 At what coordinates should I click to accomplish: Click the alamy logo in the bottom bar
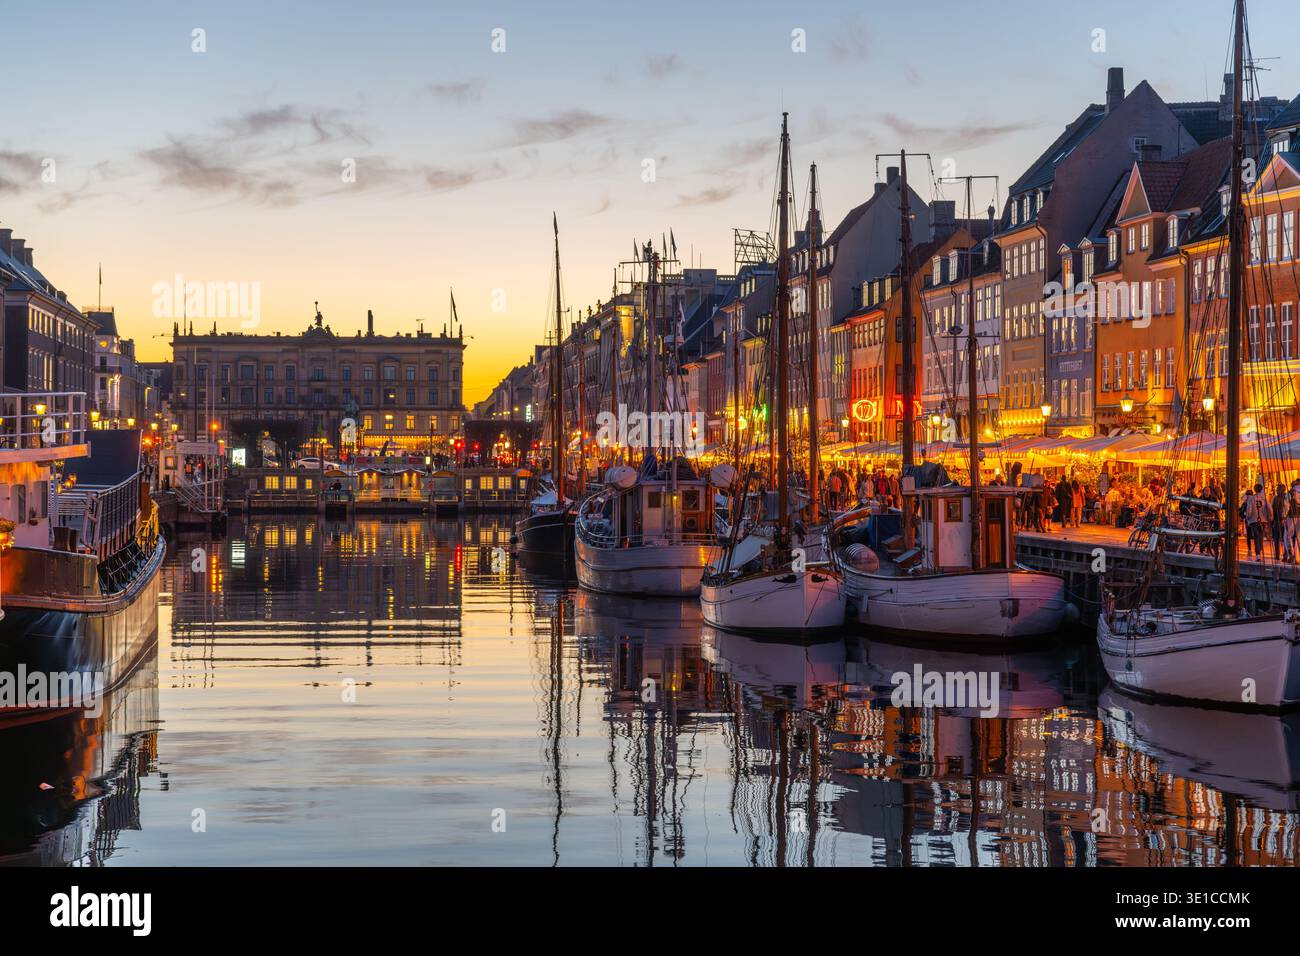pyautogui.click(x=101, y=910)
